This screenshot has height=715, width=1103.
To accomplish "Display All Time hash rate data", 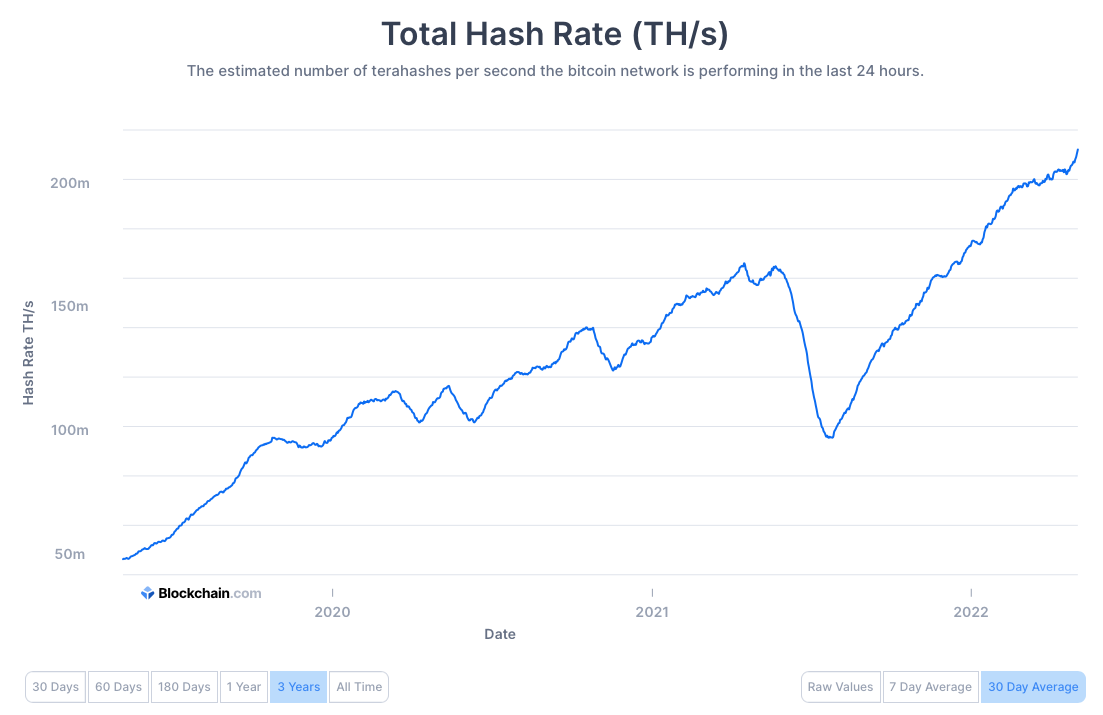I will click(x=359, y=687).
